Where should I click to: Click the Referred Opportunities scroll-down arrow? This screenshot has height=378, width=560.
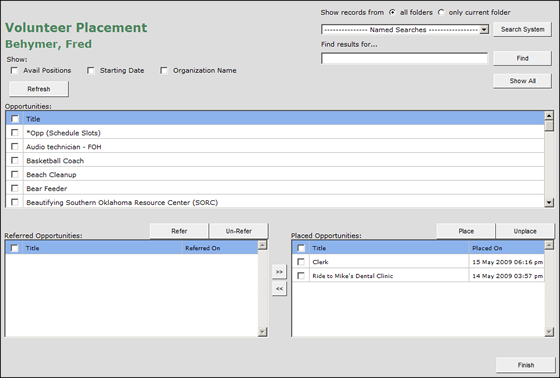coord(262,332)
